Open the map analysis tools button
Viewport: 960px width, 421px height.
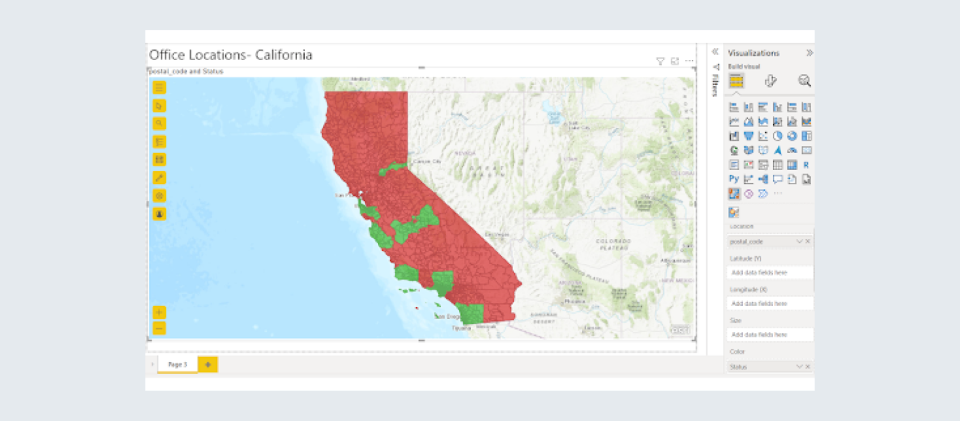159,177
